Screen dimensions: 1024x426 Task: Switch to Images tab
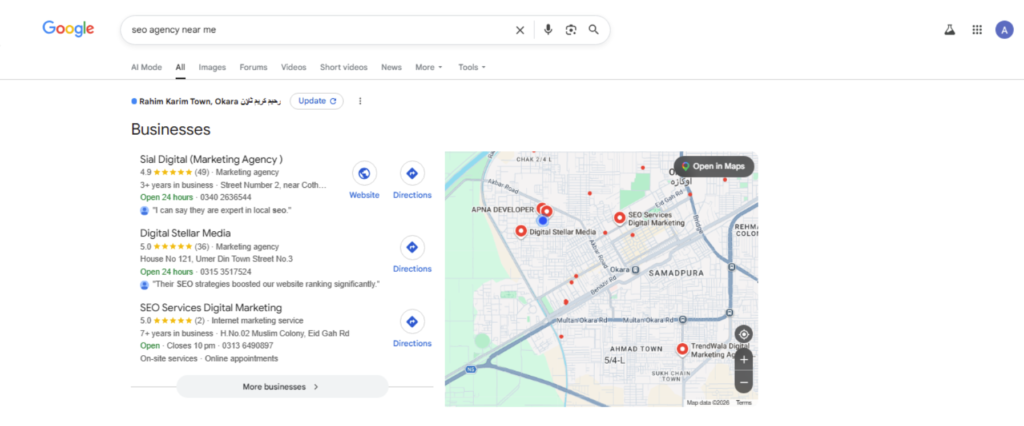click(212, 67)
